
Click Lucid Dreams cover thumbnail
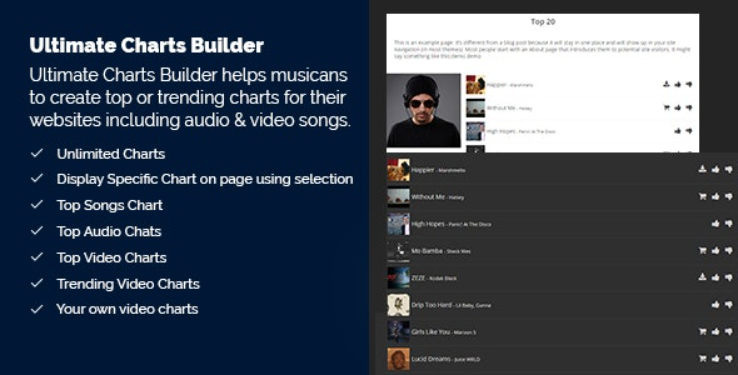[398, 359]
